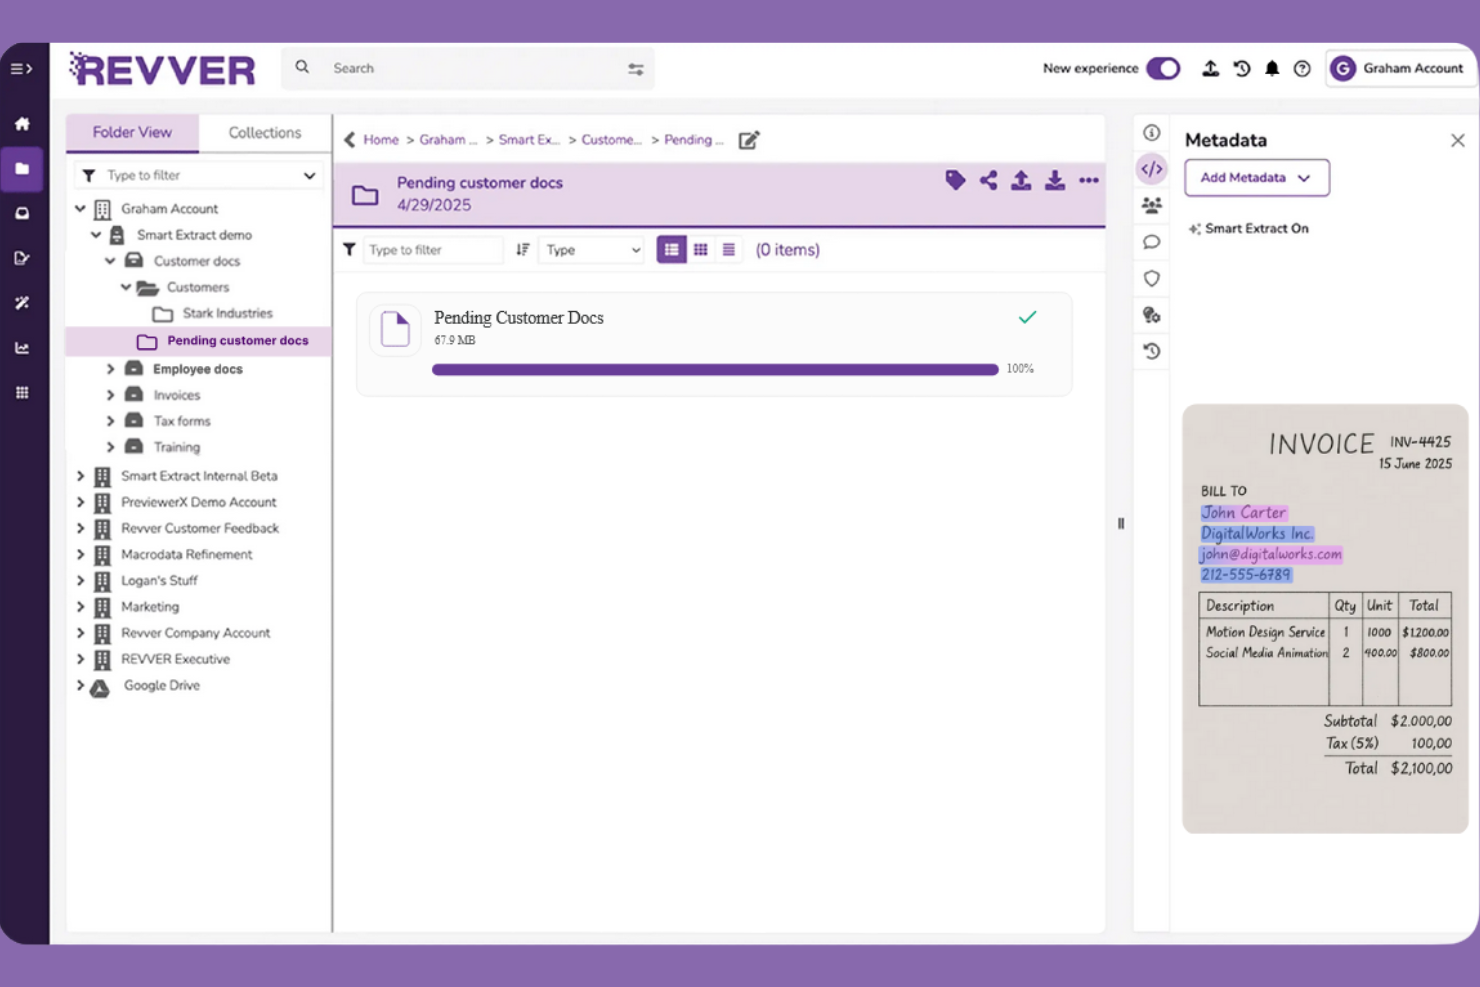
Task: Go to Custome... breadcrumb link
Action: (611, 140)
